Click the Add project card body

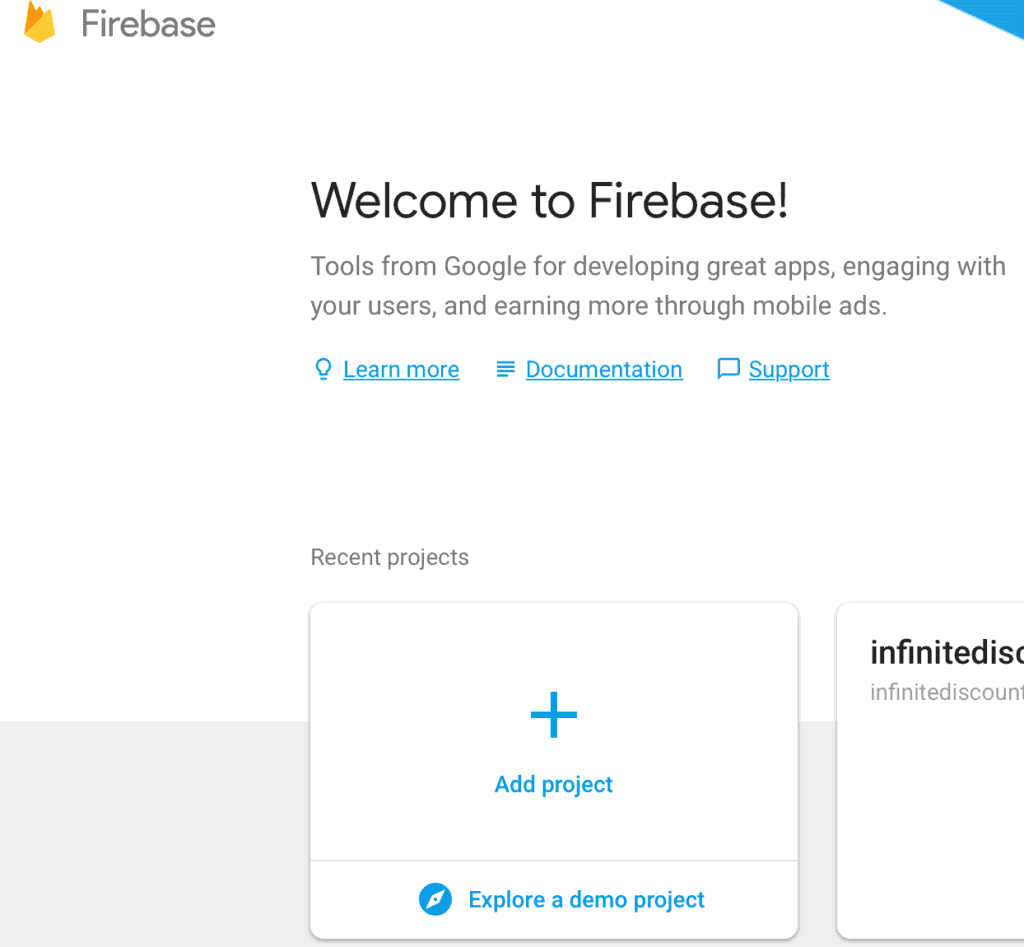[x=553, y=730]
